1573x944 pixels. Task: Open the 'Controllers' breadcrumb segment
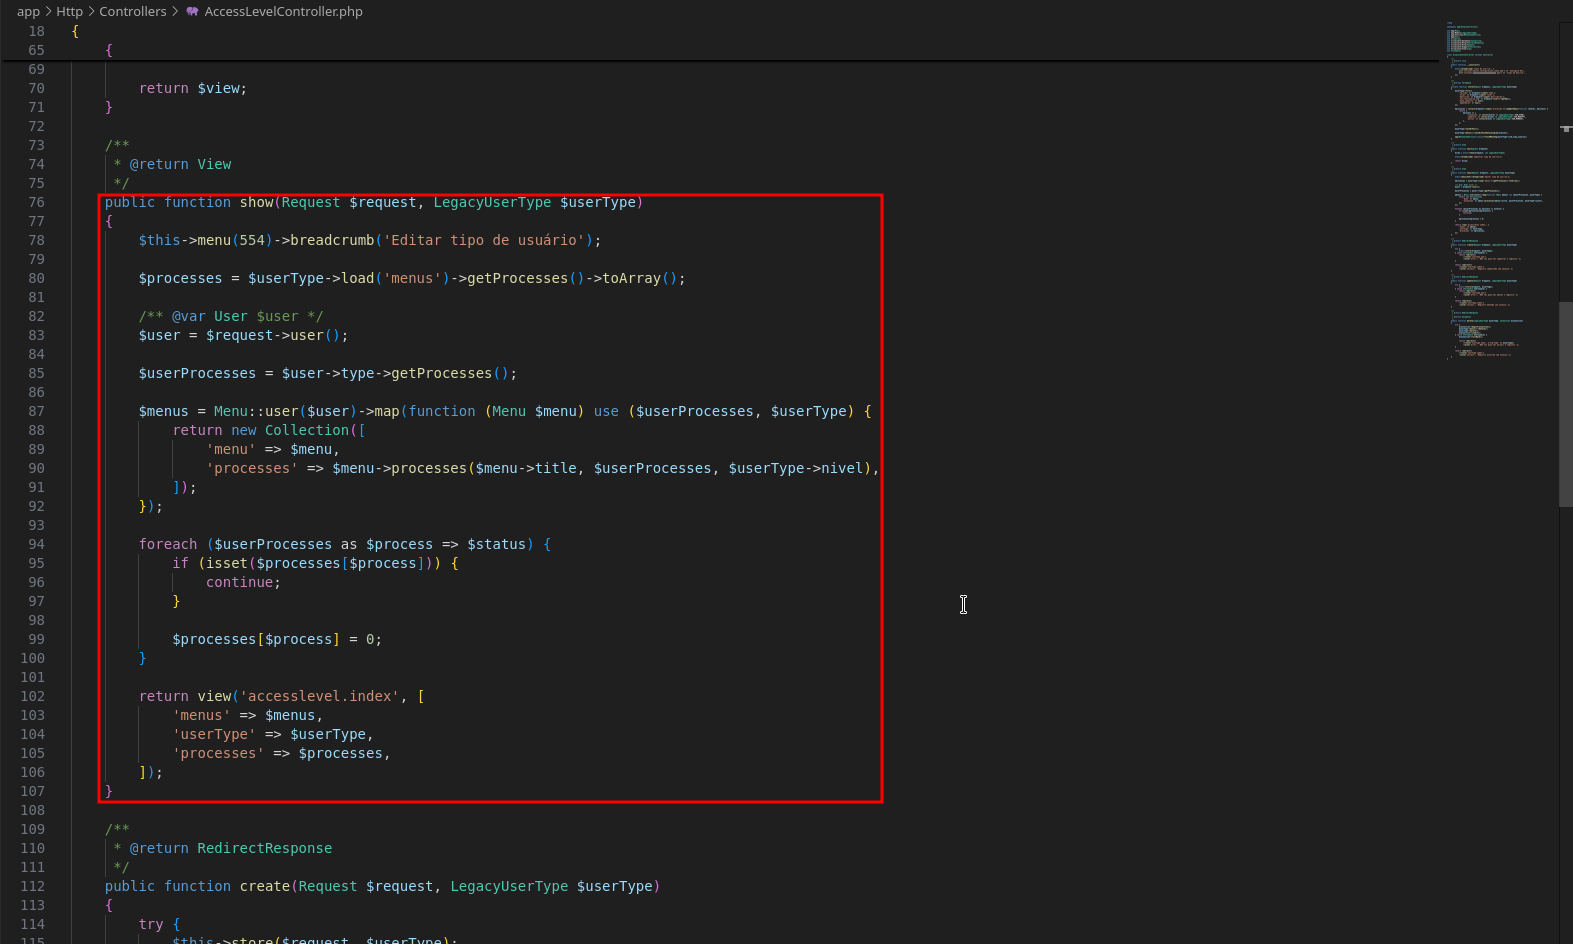click(133, 12)
